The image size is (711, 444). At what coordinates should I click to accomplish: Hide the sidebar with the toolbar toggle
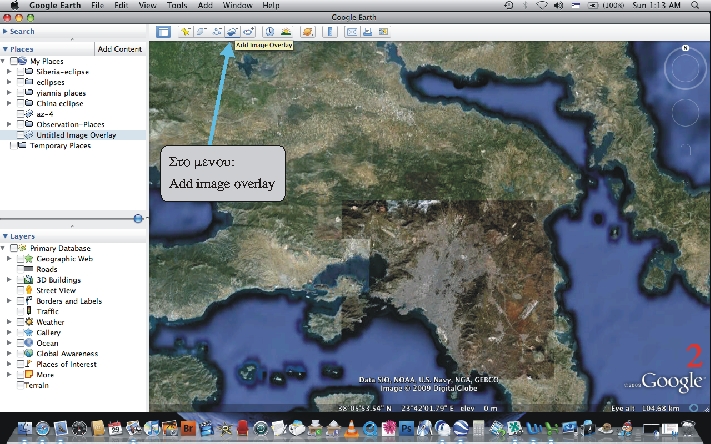point(163,32)
